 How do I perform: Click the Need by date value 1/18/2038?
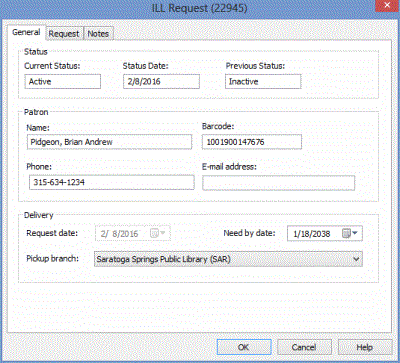[312, 234]
